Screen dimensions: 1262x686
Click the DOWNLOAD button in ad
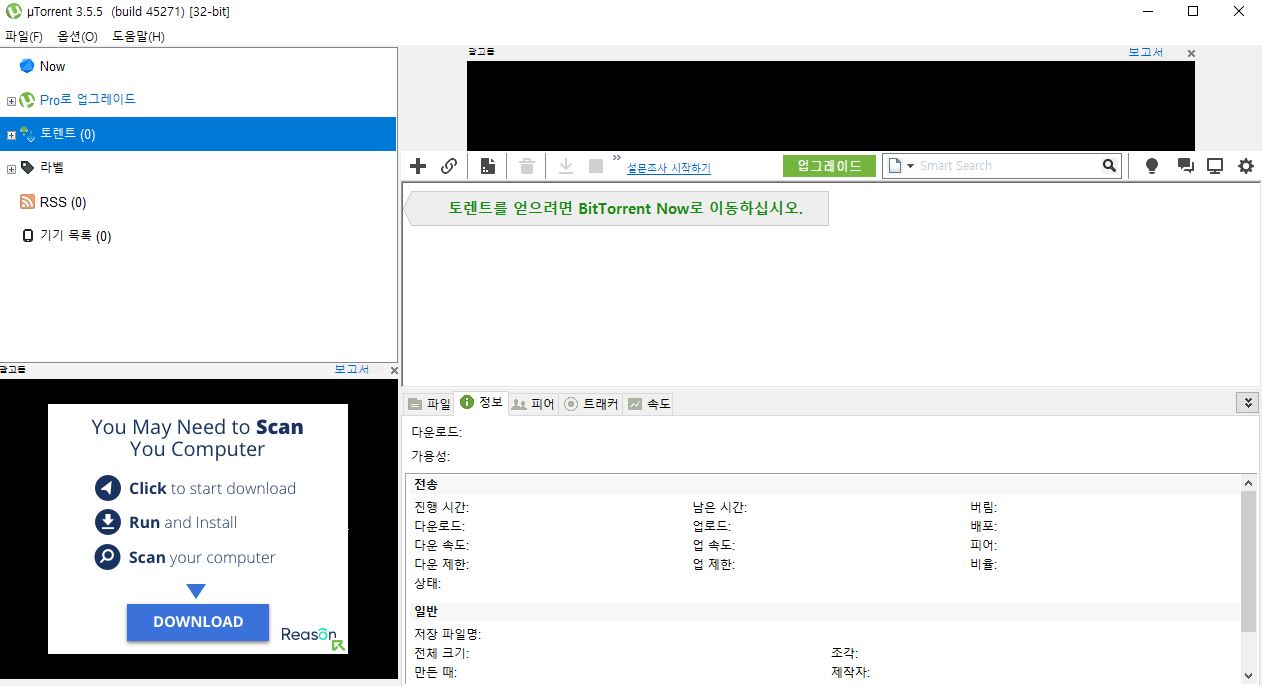pos(198,622)
